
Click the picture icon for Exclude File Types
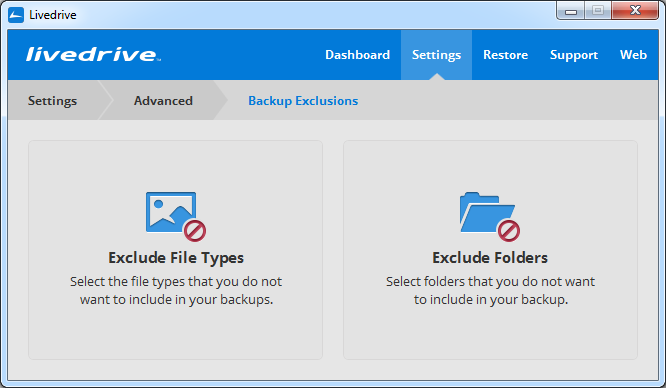[x=171, y=212]
